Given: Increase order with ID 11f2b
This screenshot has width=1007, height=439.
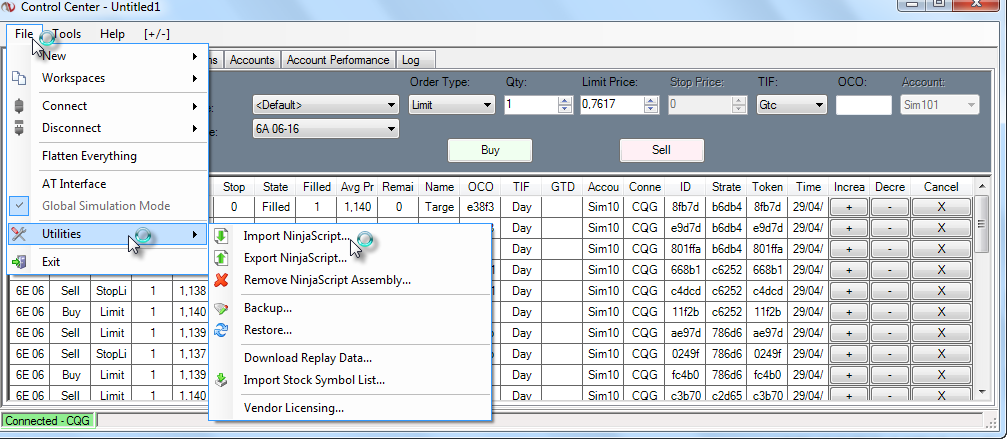Looking at the screenshot, I should pos(848,312).
